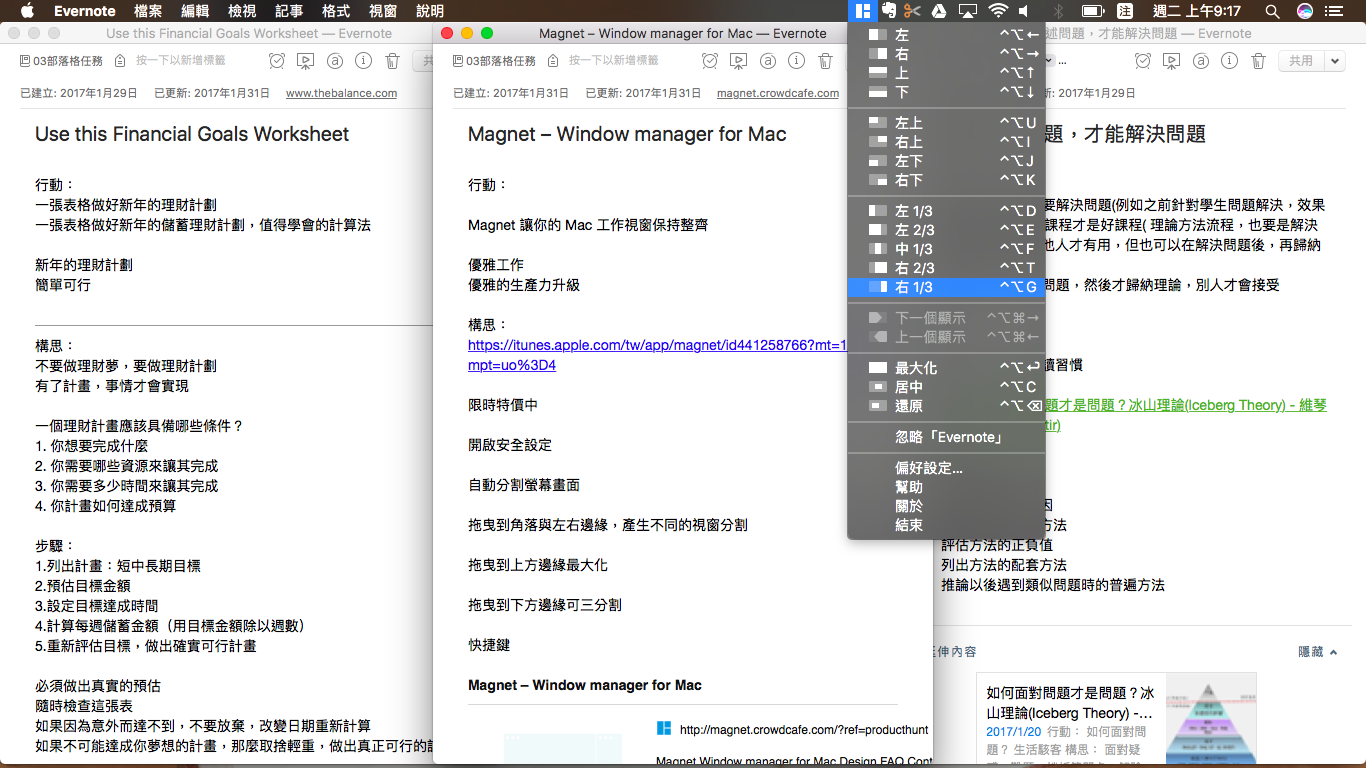Select 中 1/3 in the Magnet menu

(x=946, y=249)
